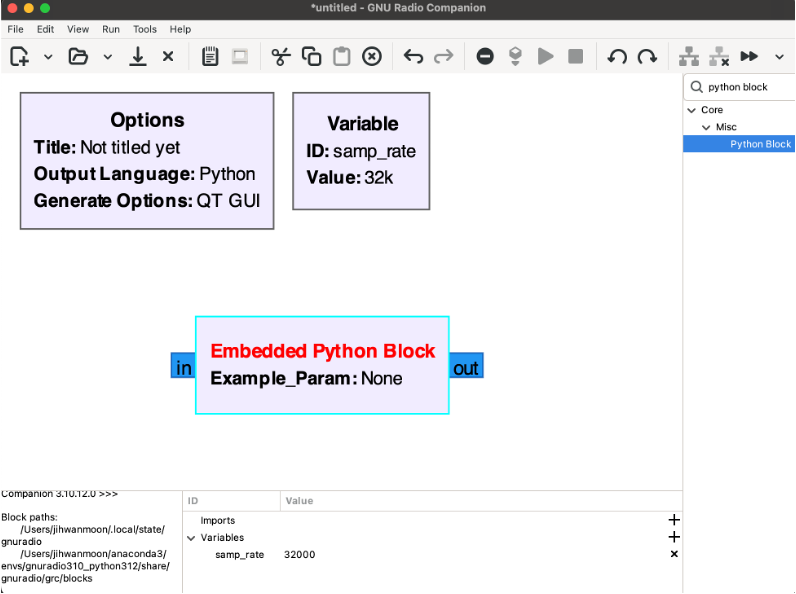
Task: Collapse the Misc subcategory
Action: coord(706,127)
